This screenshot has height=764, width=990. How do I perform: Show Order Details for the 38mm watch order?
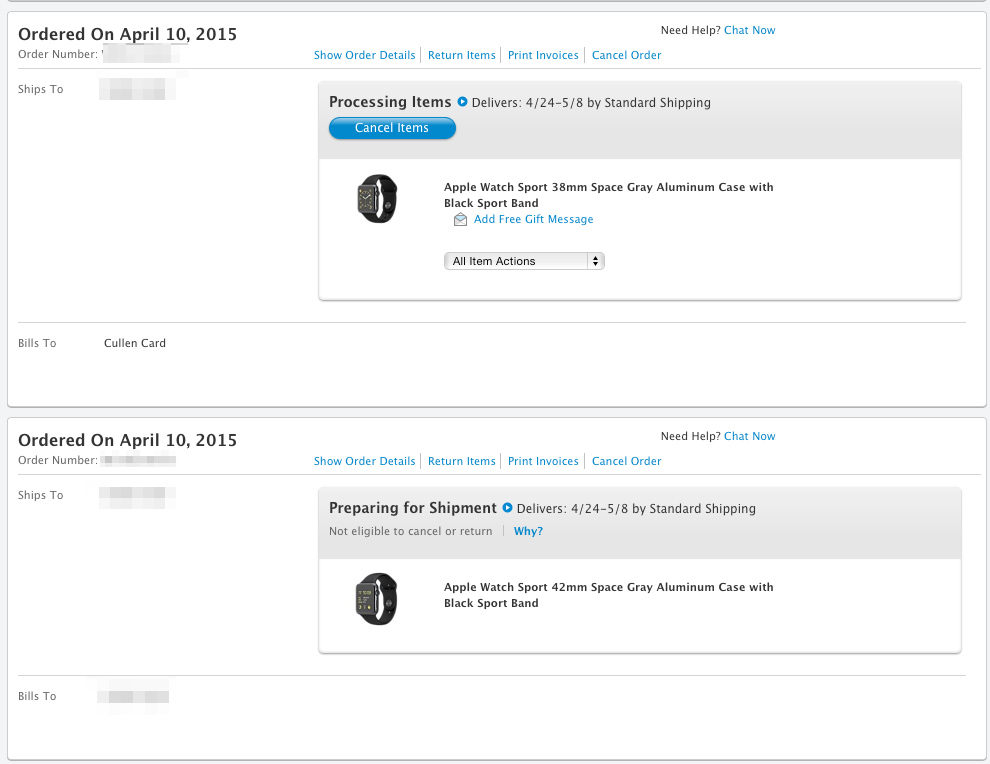pyautogui.click(x=364, y=55)
